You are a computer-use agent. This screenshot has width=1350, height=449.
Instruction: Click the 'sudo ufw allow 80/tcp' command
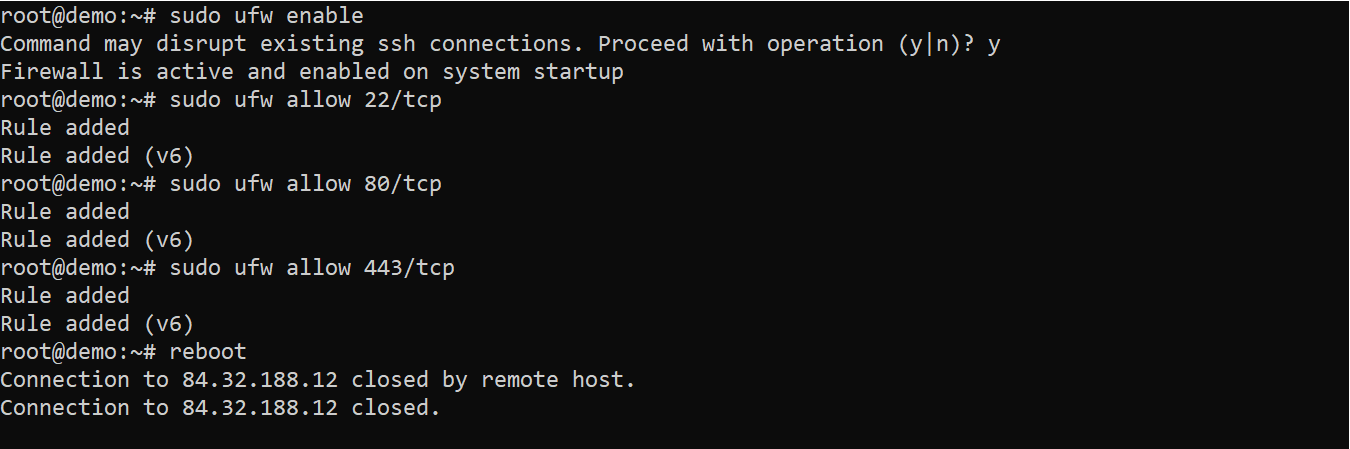click(x=305, y=184)
